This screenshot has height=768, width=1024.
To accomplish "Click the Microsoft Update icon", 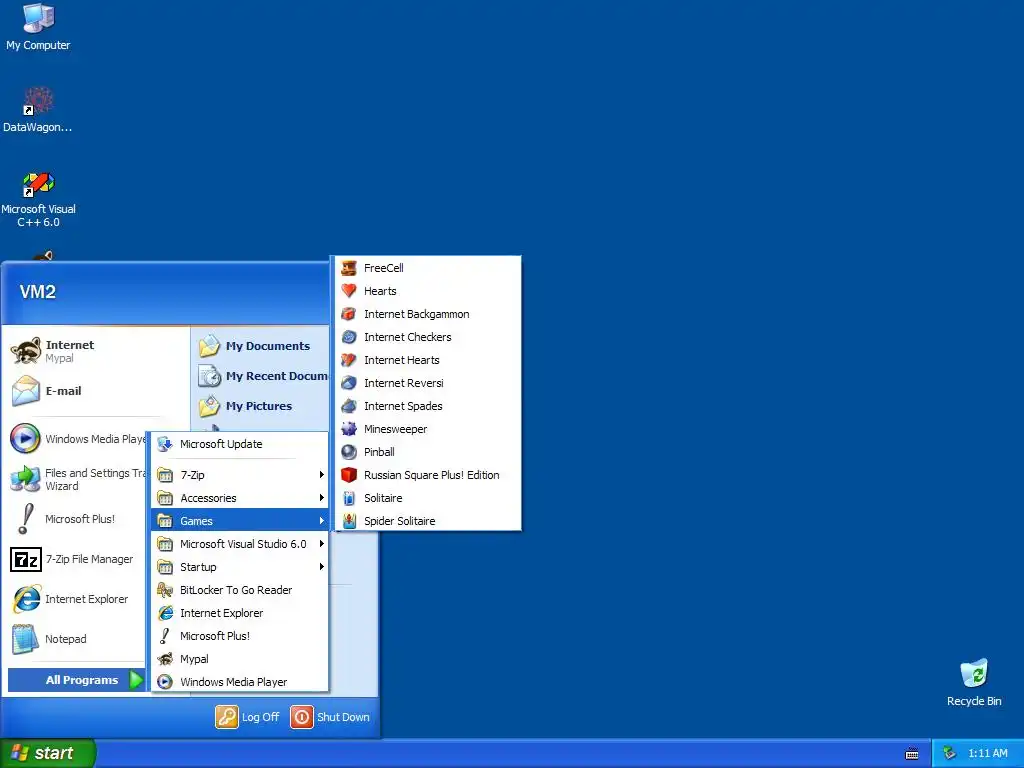I will [x=165, y=444].
